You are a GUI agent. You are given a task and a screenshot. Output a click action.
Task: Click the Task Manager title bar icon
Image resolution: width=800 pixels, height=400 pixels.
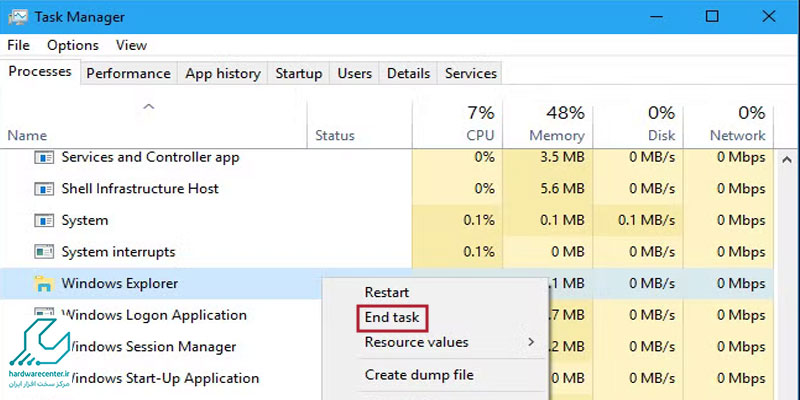click(17, 17)
